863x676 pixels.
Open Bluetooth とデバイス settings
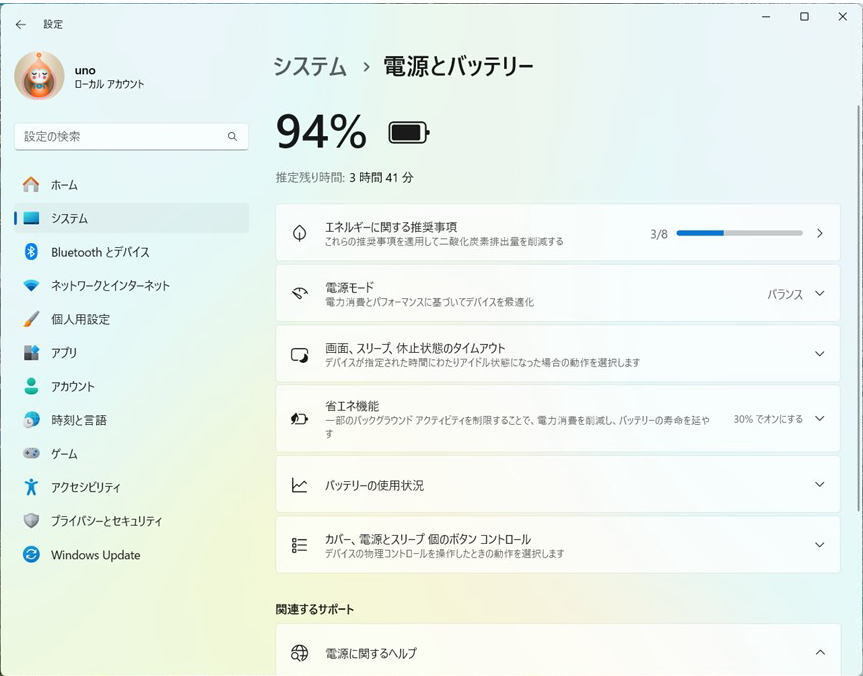pos(132,252)
